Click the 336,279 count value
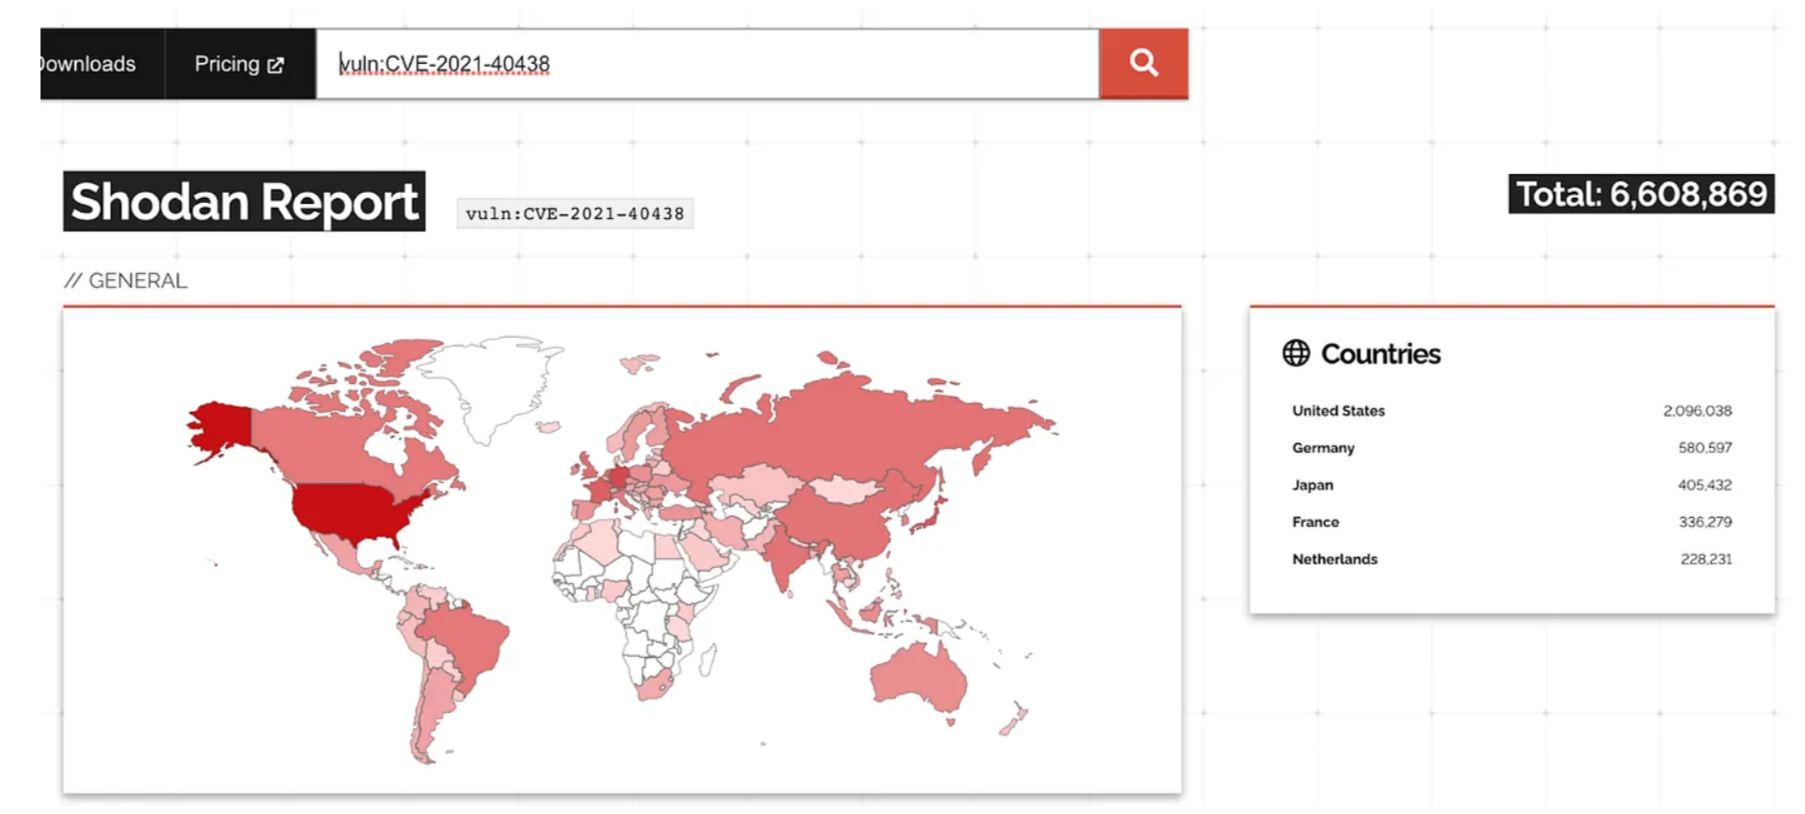Screen dimensions: 1805x814 (1705, 522)
